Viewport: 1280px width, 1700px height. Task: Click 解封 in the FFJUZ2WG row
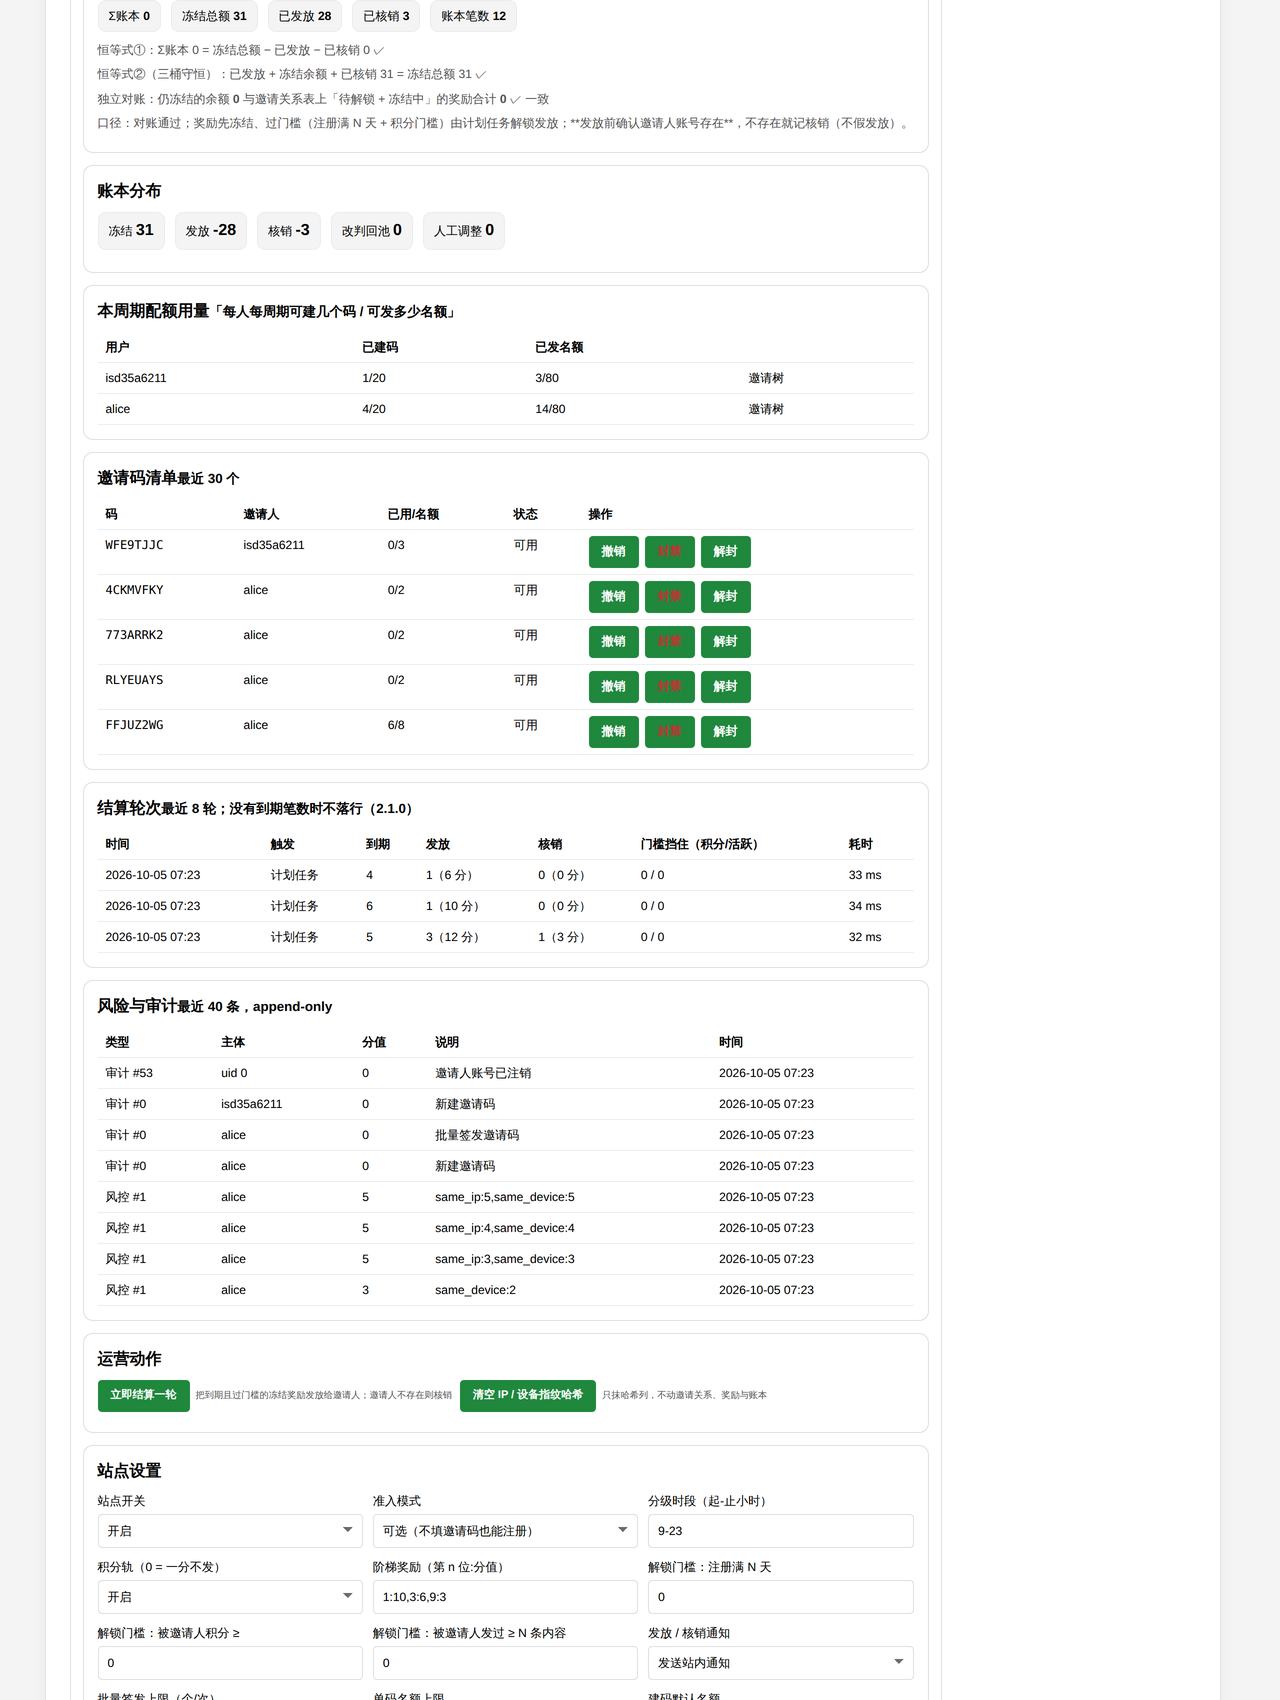725,731
